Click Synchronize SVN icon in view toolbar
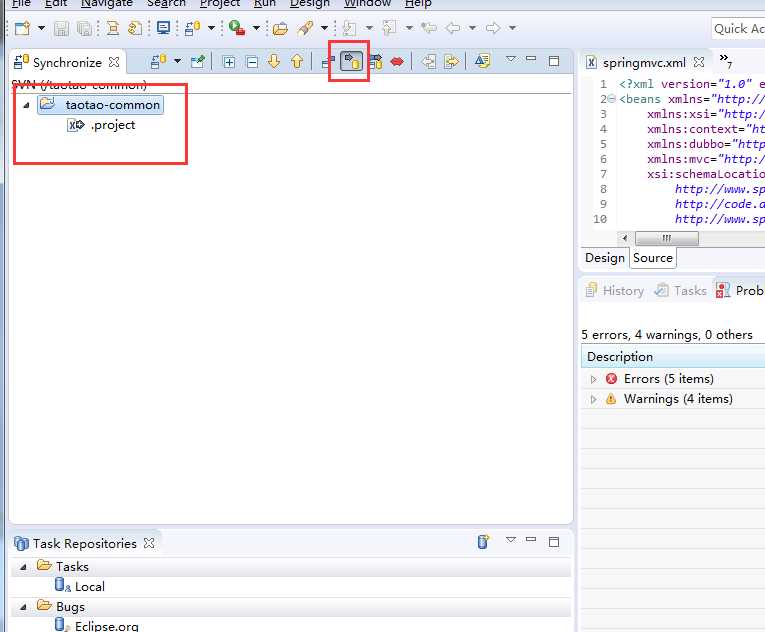This screenshot has height=632, width=765. [159, 61]
